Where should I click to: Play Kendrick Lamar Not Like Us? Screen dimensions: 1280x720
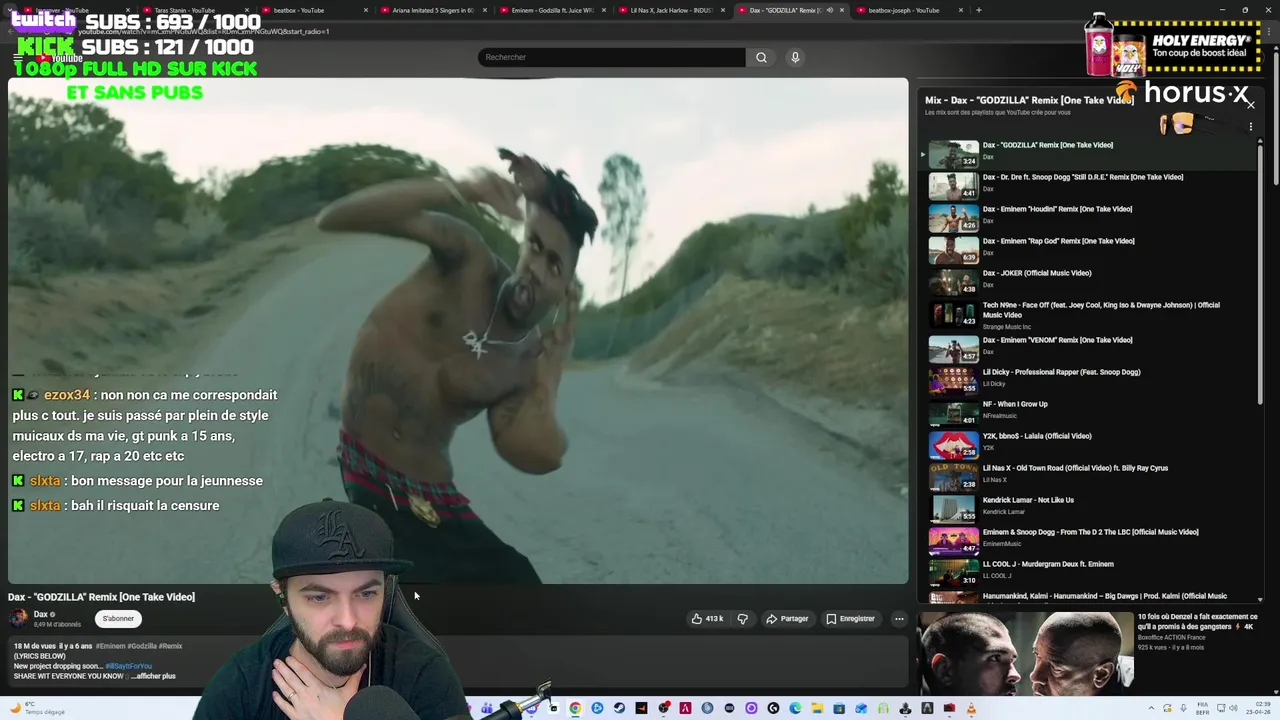click(1088, 509)
